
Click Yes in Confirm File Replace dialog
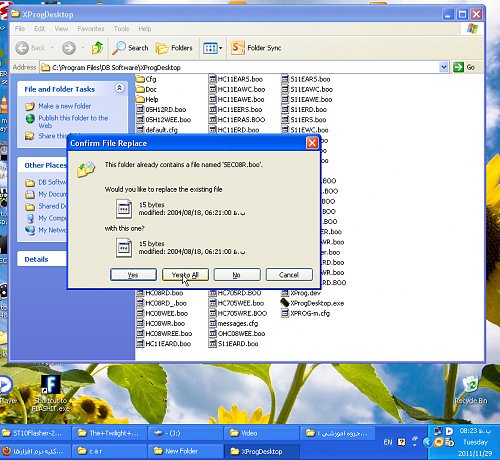pyautogui.click(x=133, y=275)
